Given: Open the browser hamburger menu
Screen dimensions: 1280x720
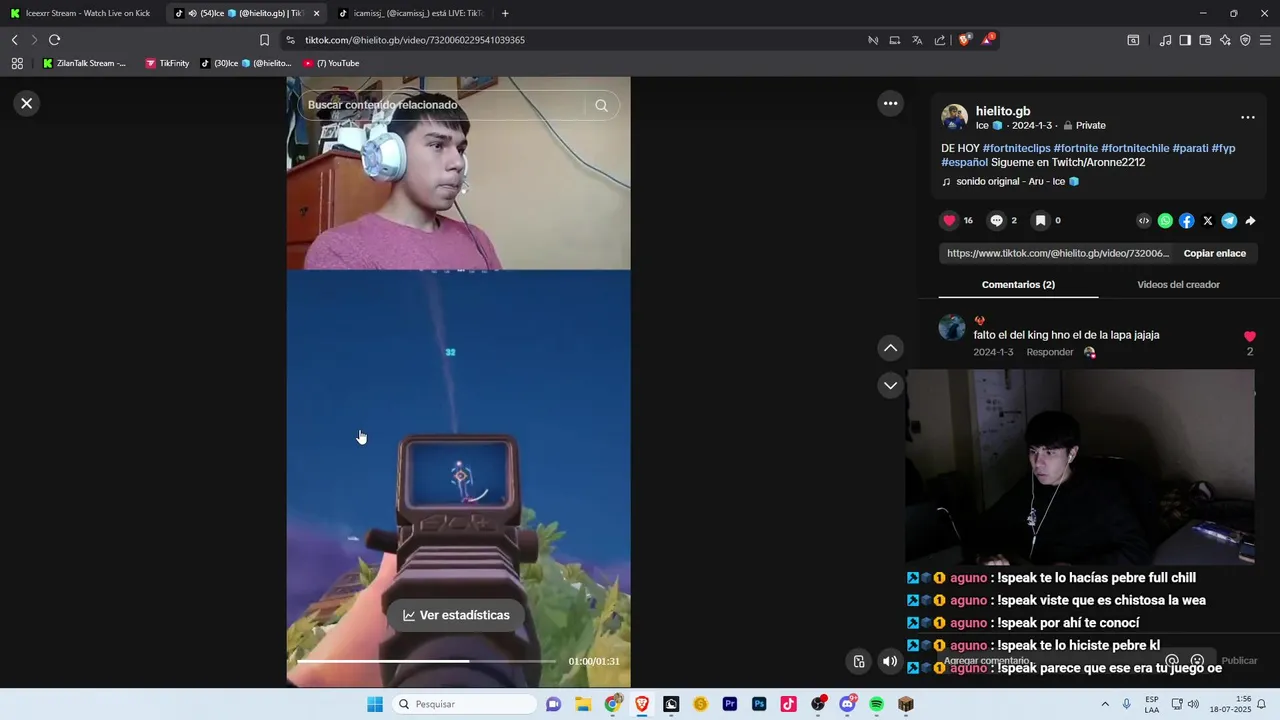Looking at the screenshot, I should [1265, 40].
